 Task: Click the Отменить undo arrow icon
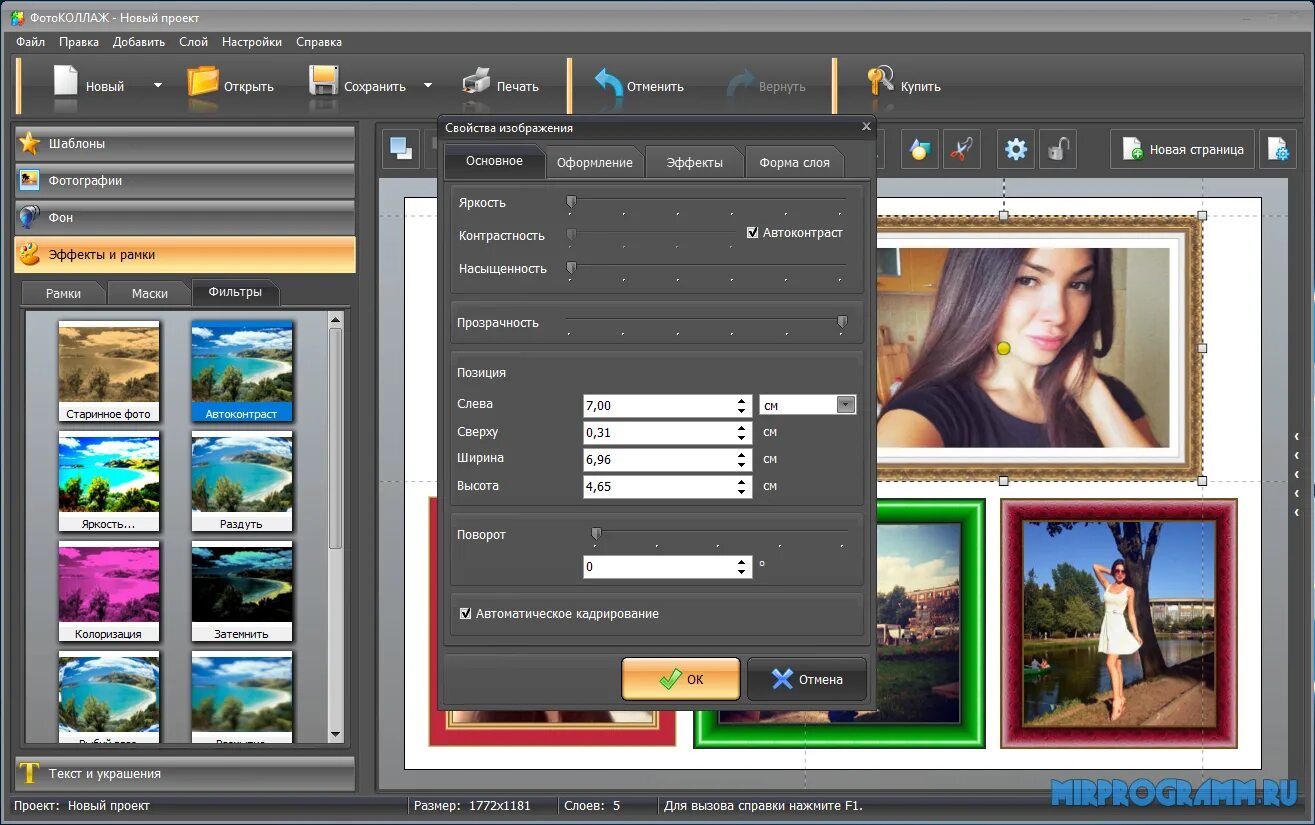tap(608, 83)
